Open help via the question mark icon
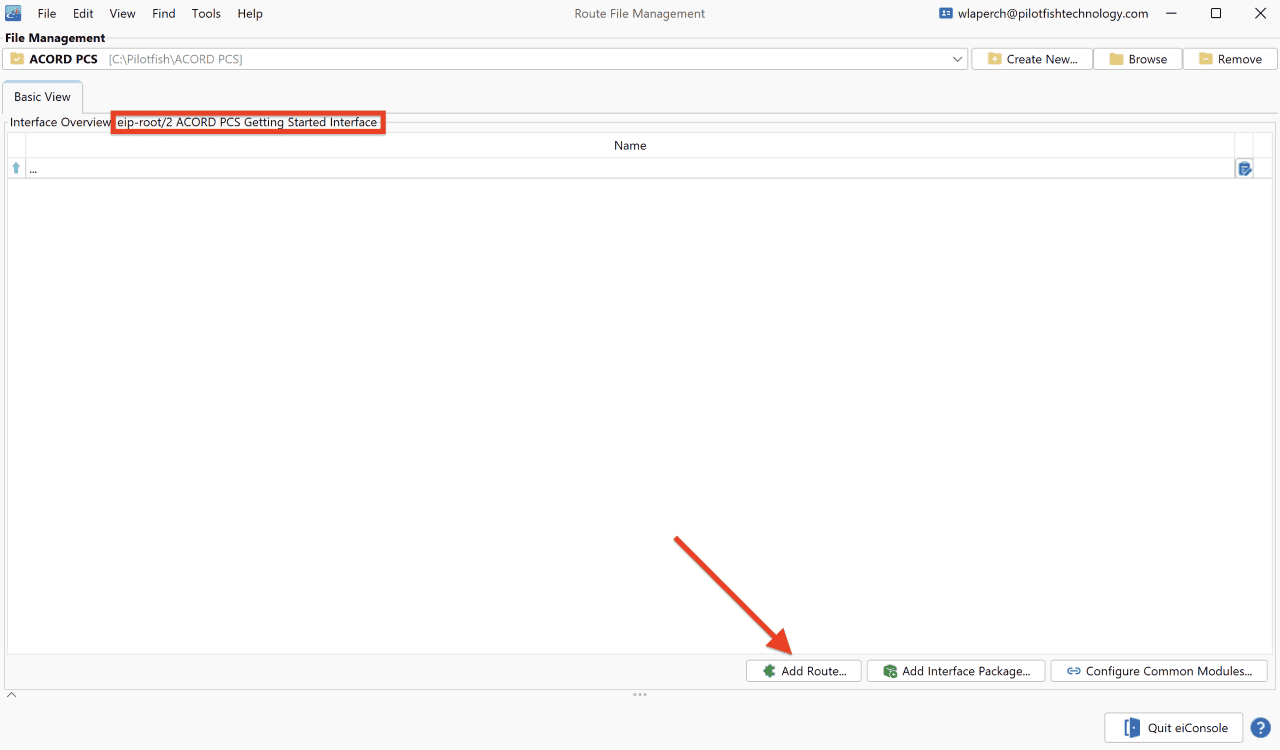 point(1260,727)
